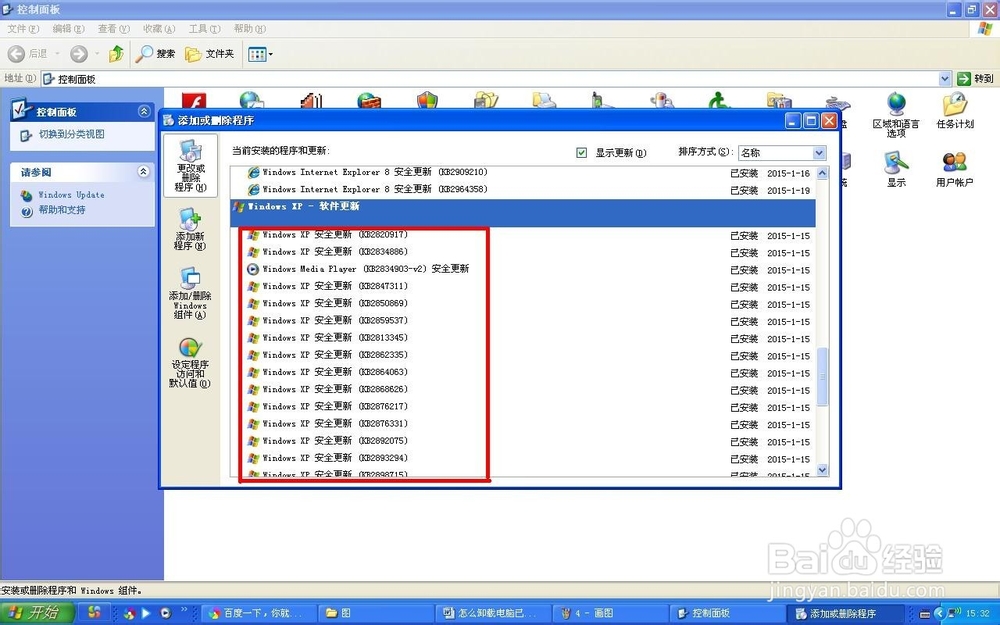Viewport: 1000px width, 625px height.
Task: Switch to 怎么卸载电脑已 document taskbar button
Action: point(493,613)
